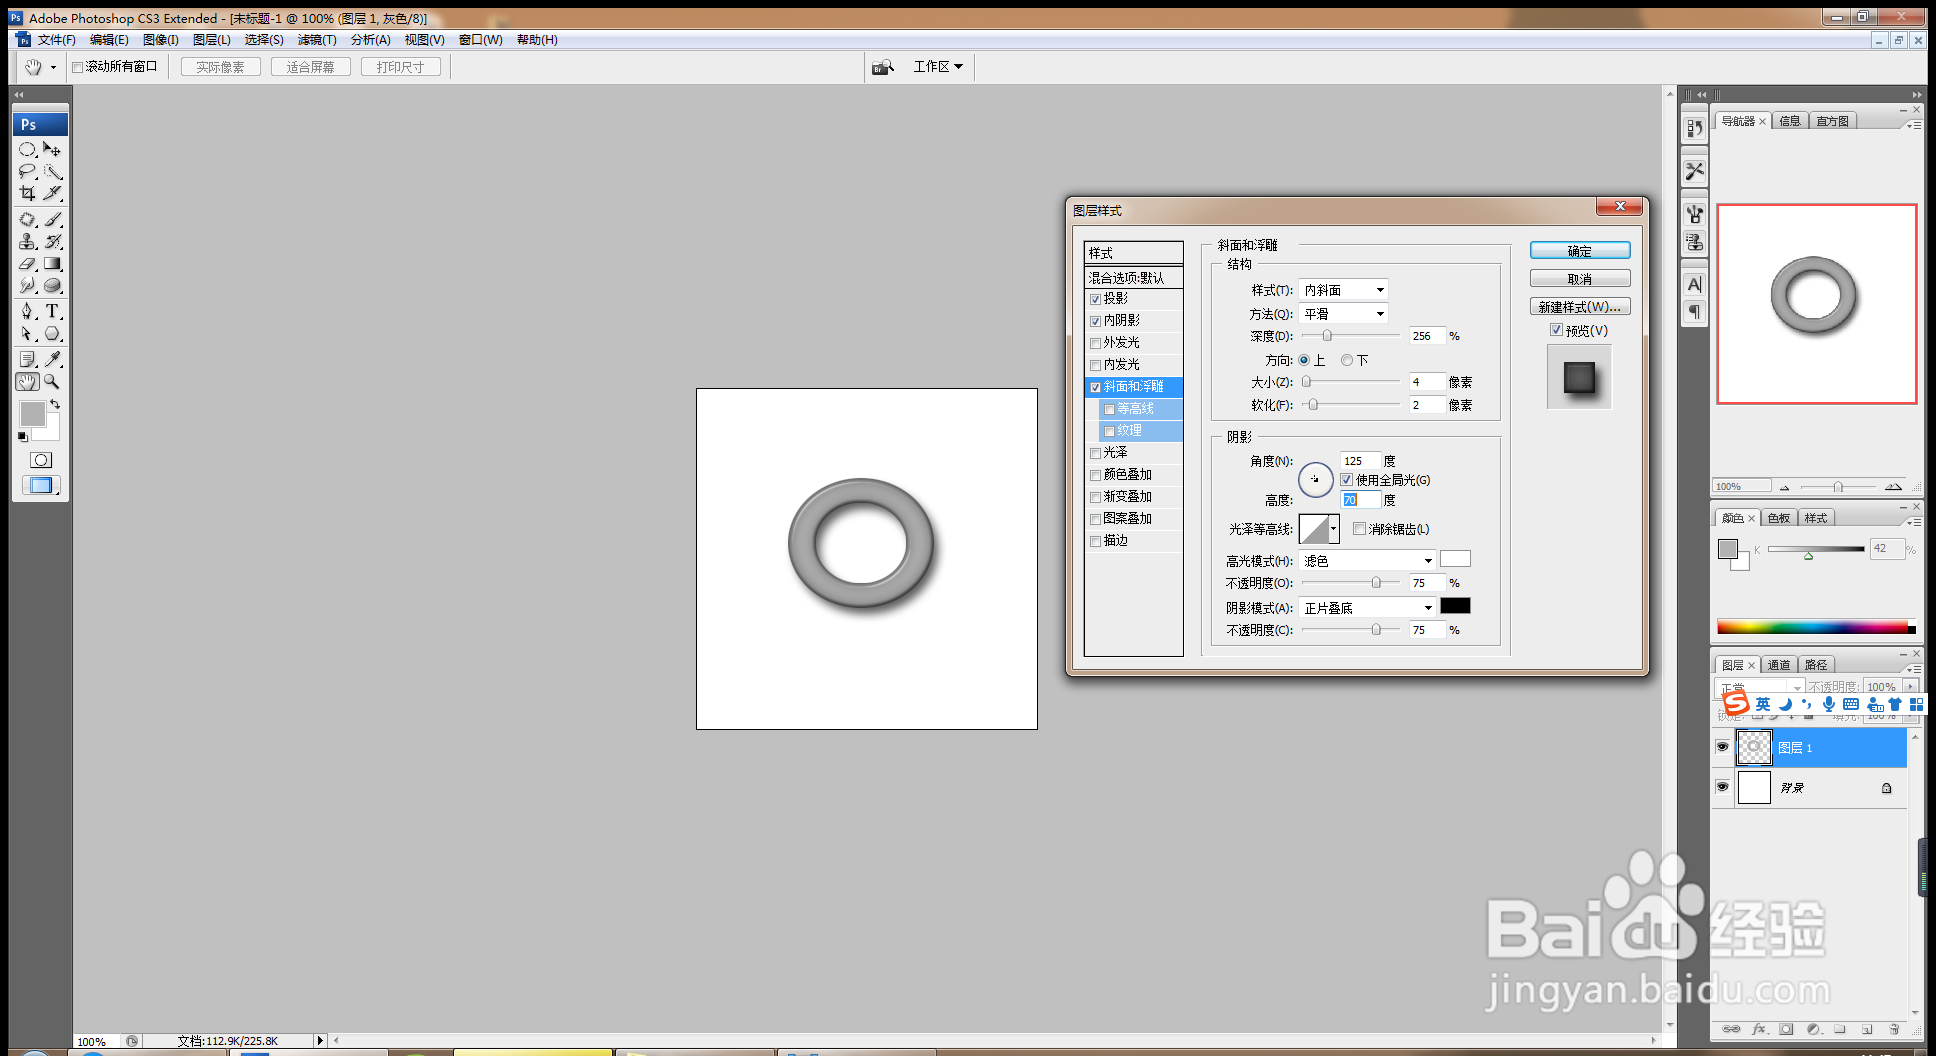1936x1056 pixels.
Task: Toggle the 预览 (Preview) checkbox
Action: click(x=1556, y=330)
